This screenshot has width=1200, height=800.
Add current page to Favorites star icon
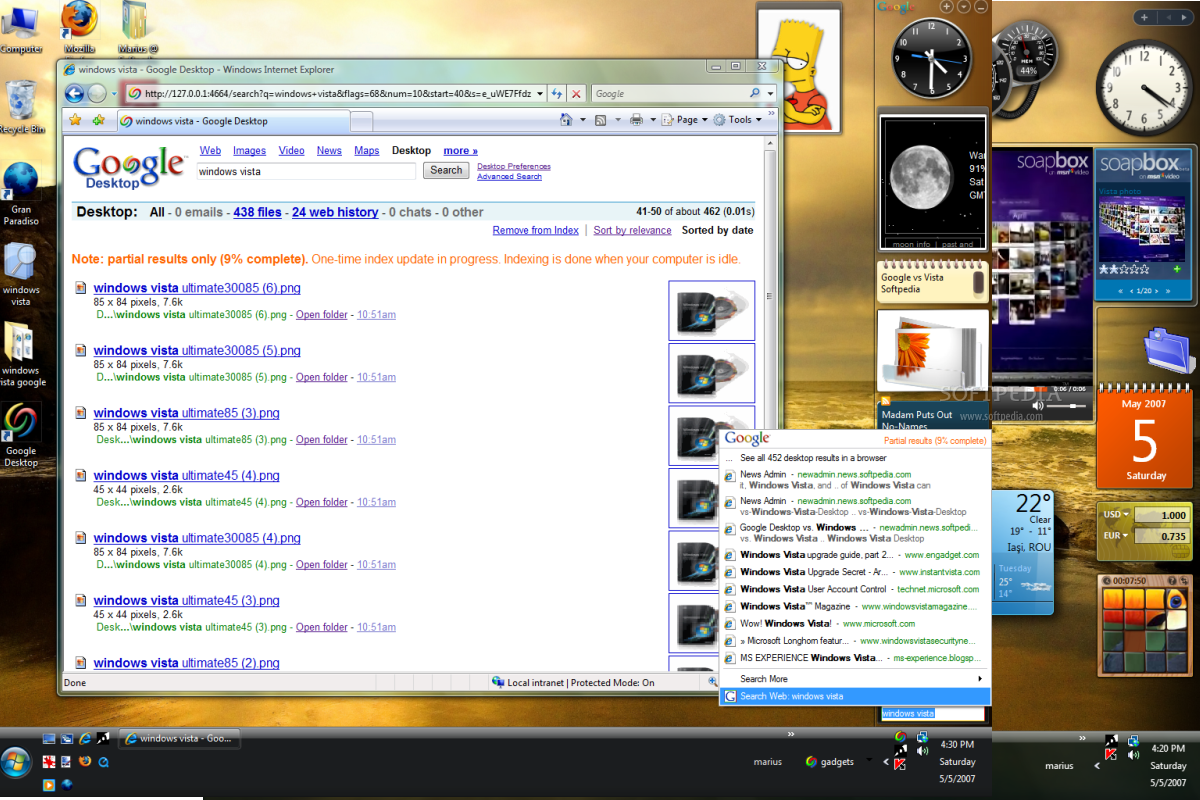pyautogui.click(x=99, y=119)
